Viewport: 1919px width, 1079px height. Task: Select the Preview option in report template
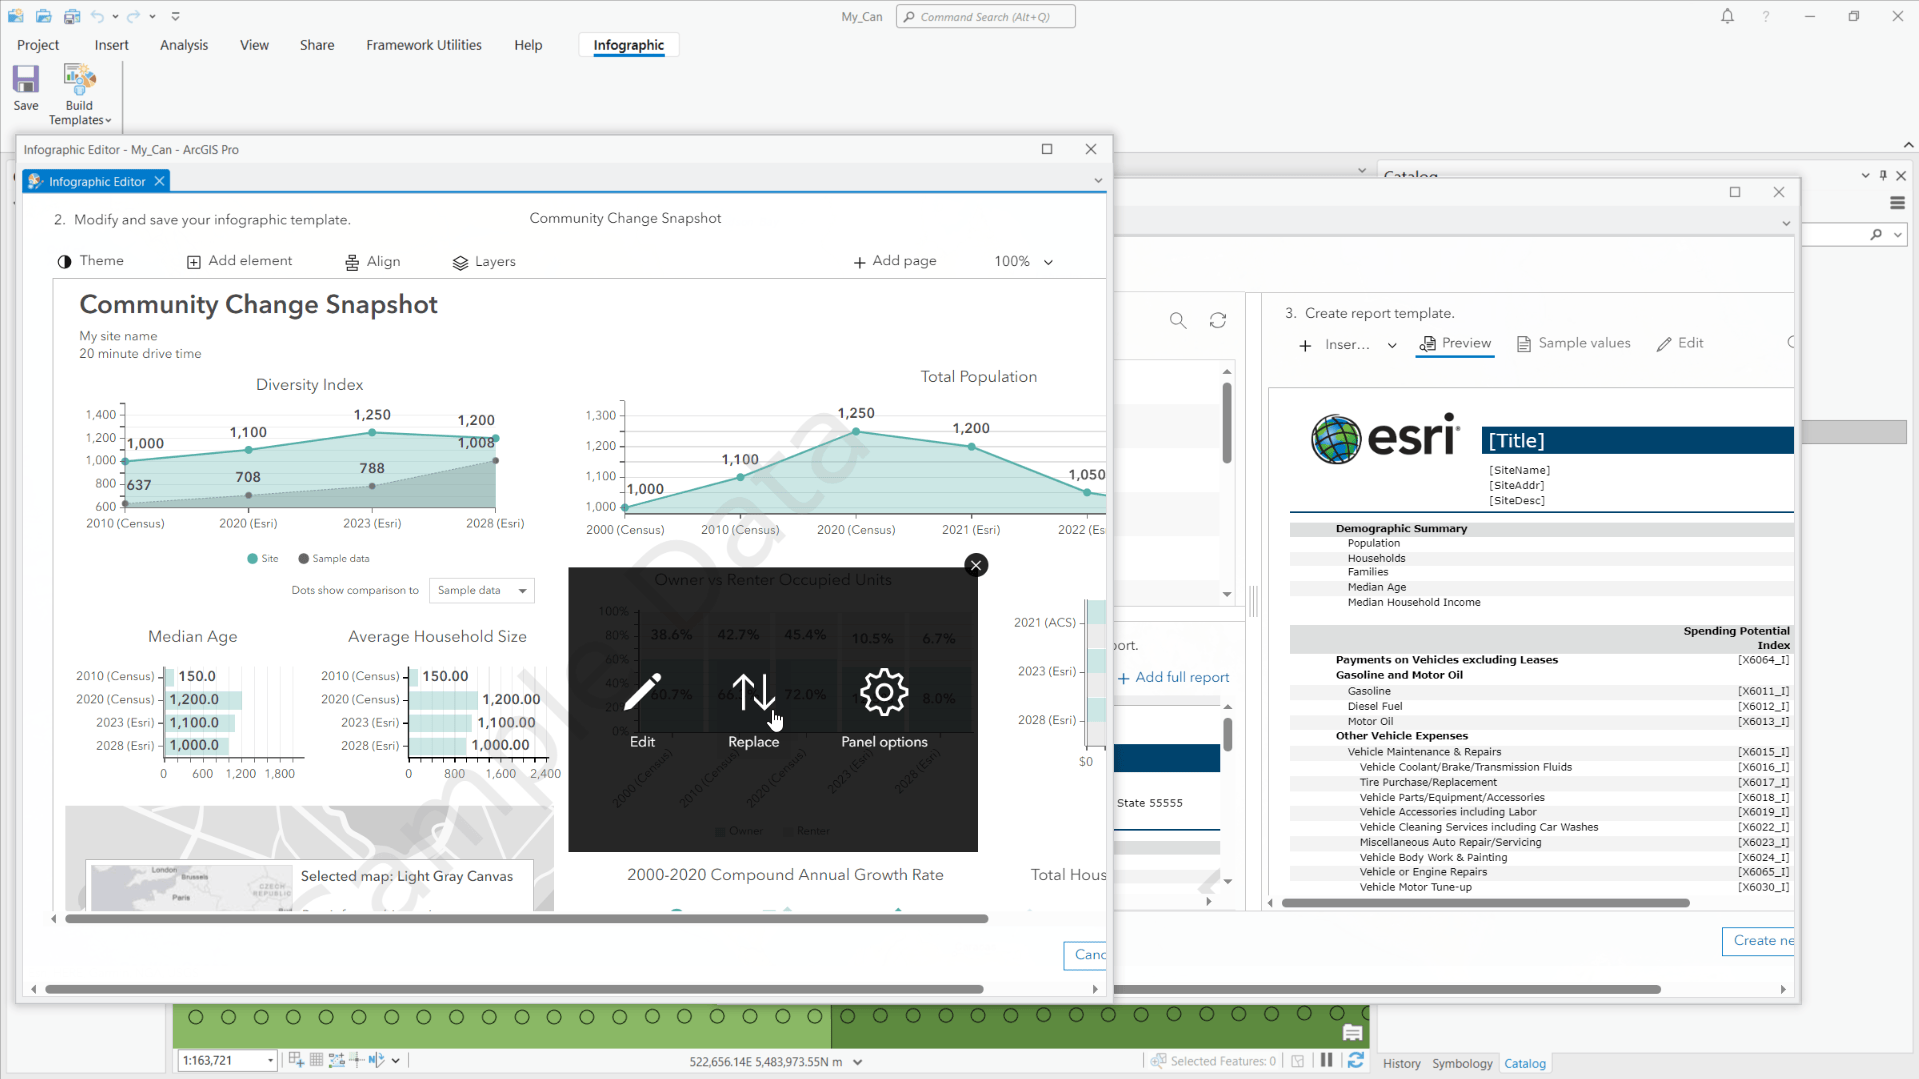point(1455,343)
